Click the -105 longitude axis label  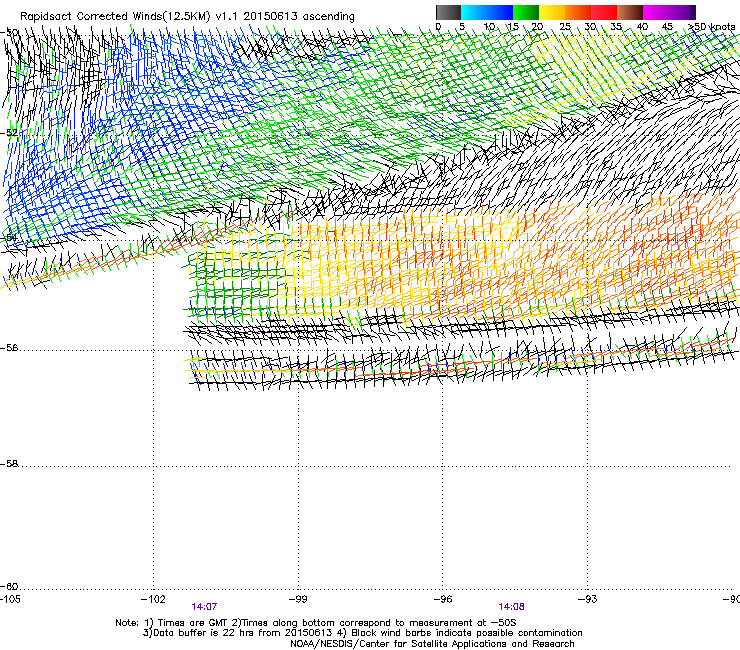[x=10, y=599]
